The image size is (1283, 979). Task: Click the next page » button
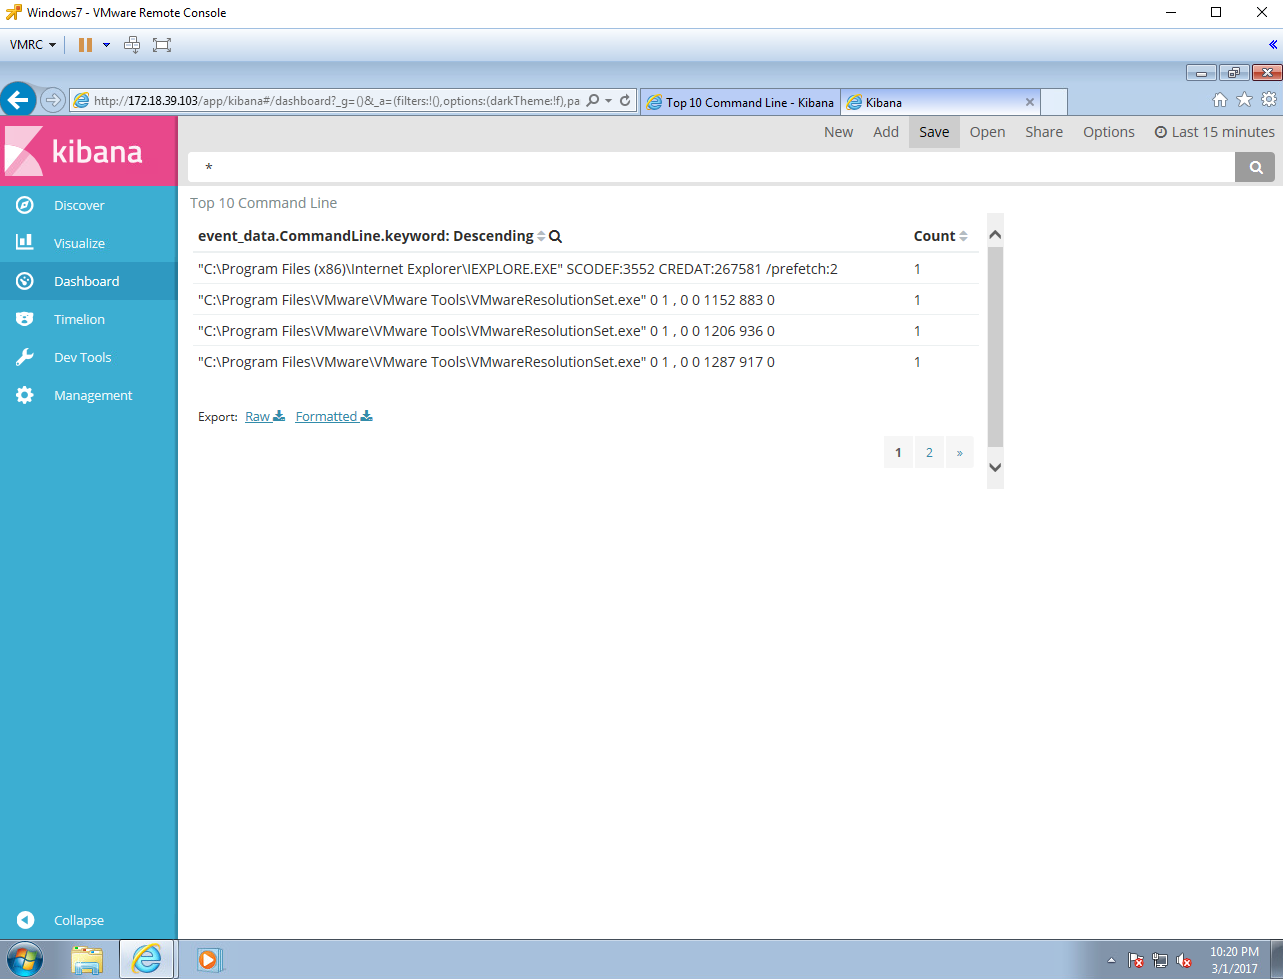[x=959, y=452]
